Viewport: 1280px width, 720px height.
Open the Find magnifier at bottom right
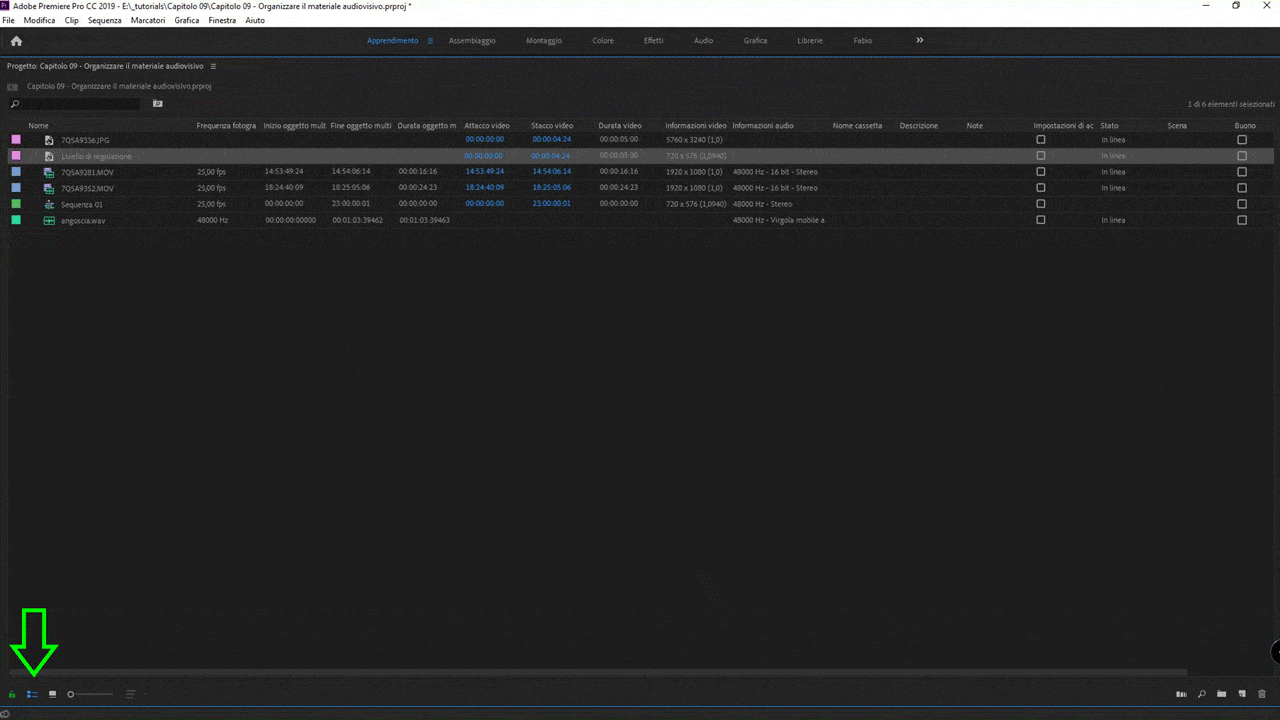pyautogui.click(x=1201, y=694)
